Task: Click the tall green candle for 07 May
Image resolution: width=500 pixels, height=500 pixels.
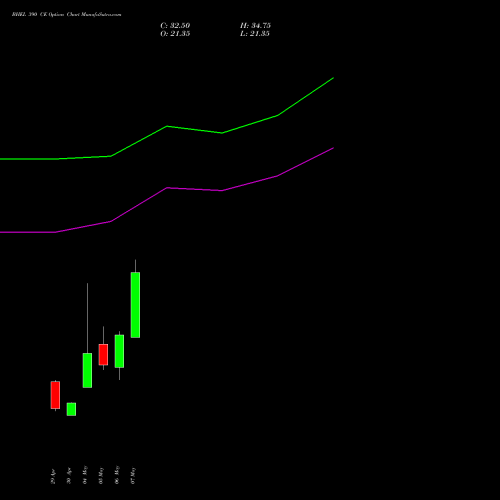Action: [x=135, y=305]
